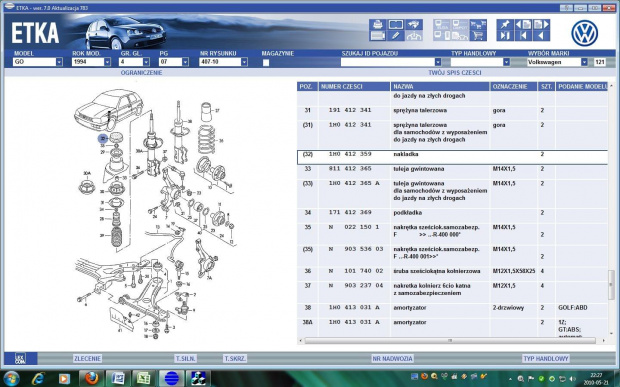Go to next illustration page icon

[x=541, y=25]
